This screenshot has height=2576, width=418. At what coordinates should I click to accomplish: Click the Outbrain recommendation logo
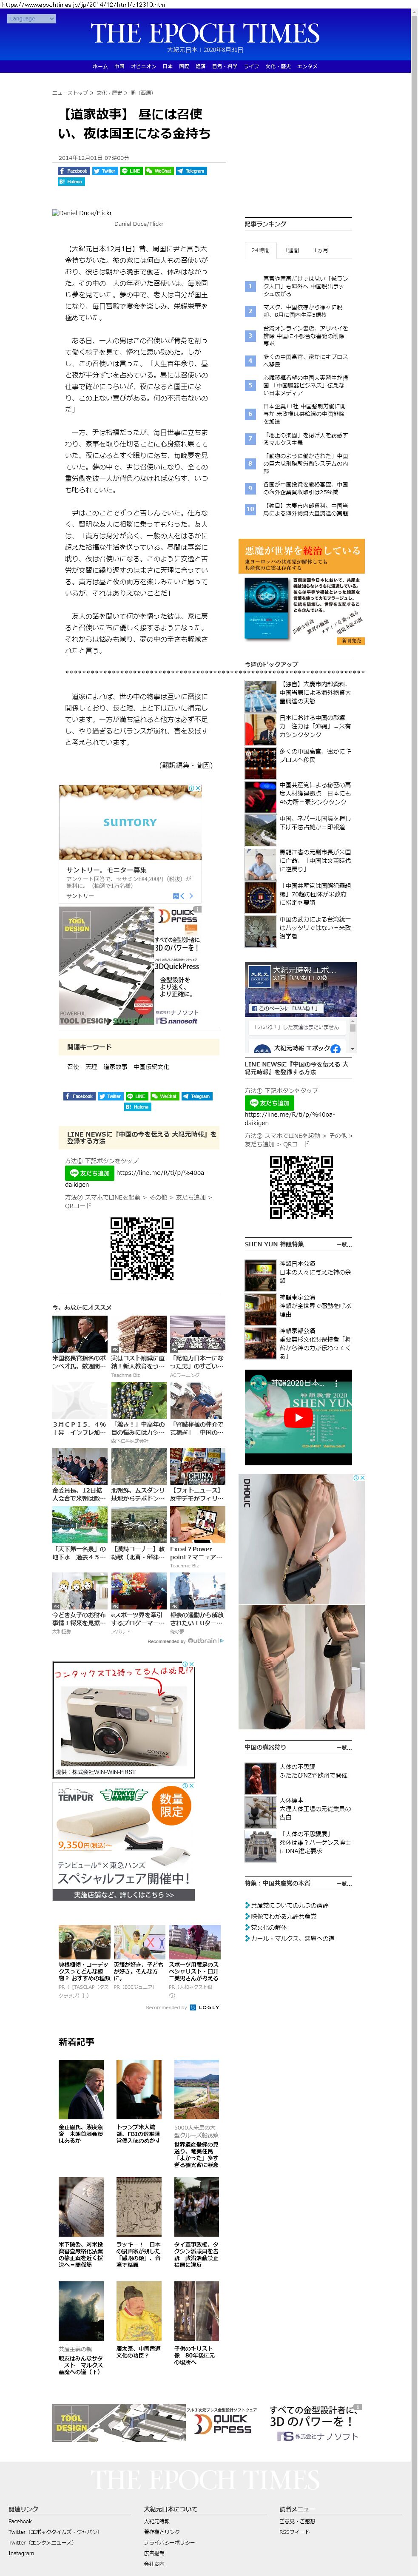[x=205, y=1641]
